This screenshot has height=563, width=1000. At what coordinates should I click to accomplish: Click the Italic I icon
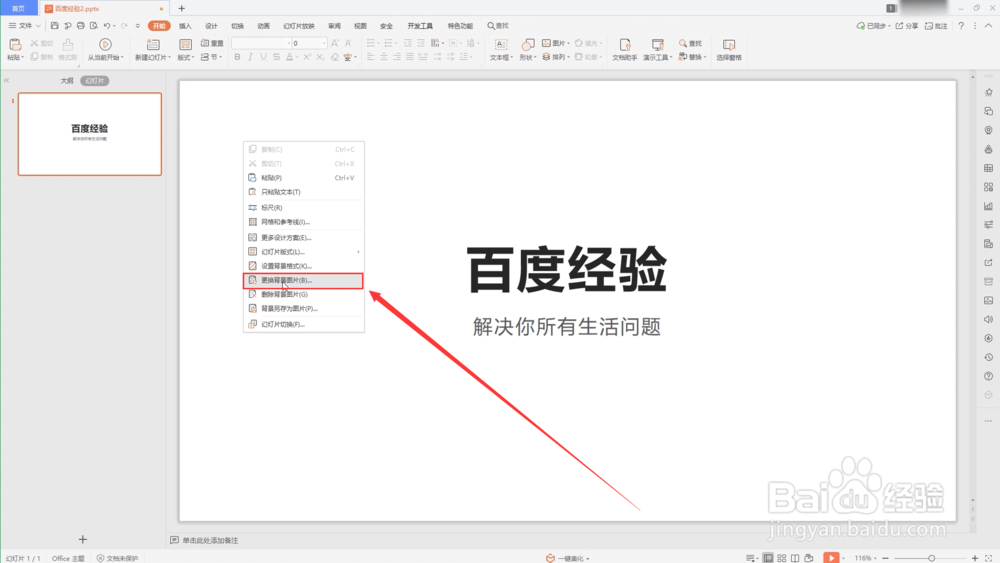click(x=250, y=57)
